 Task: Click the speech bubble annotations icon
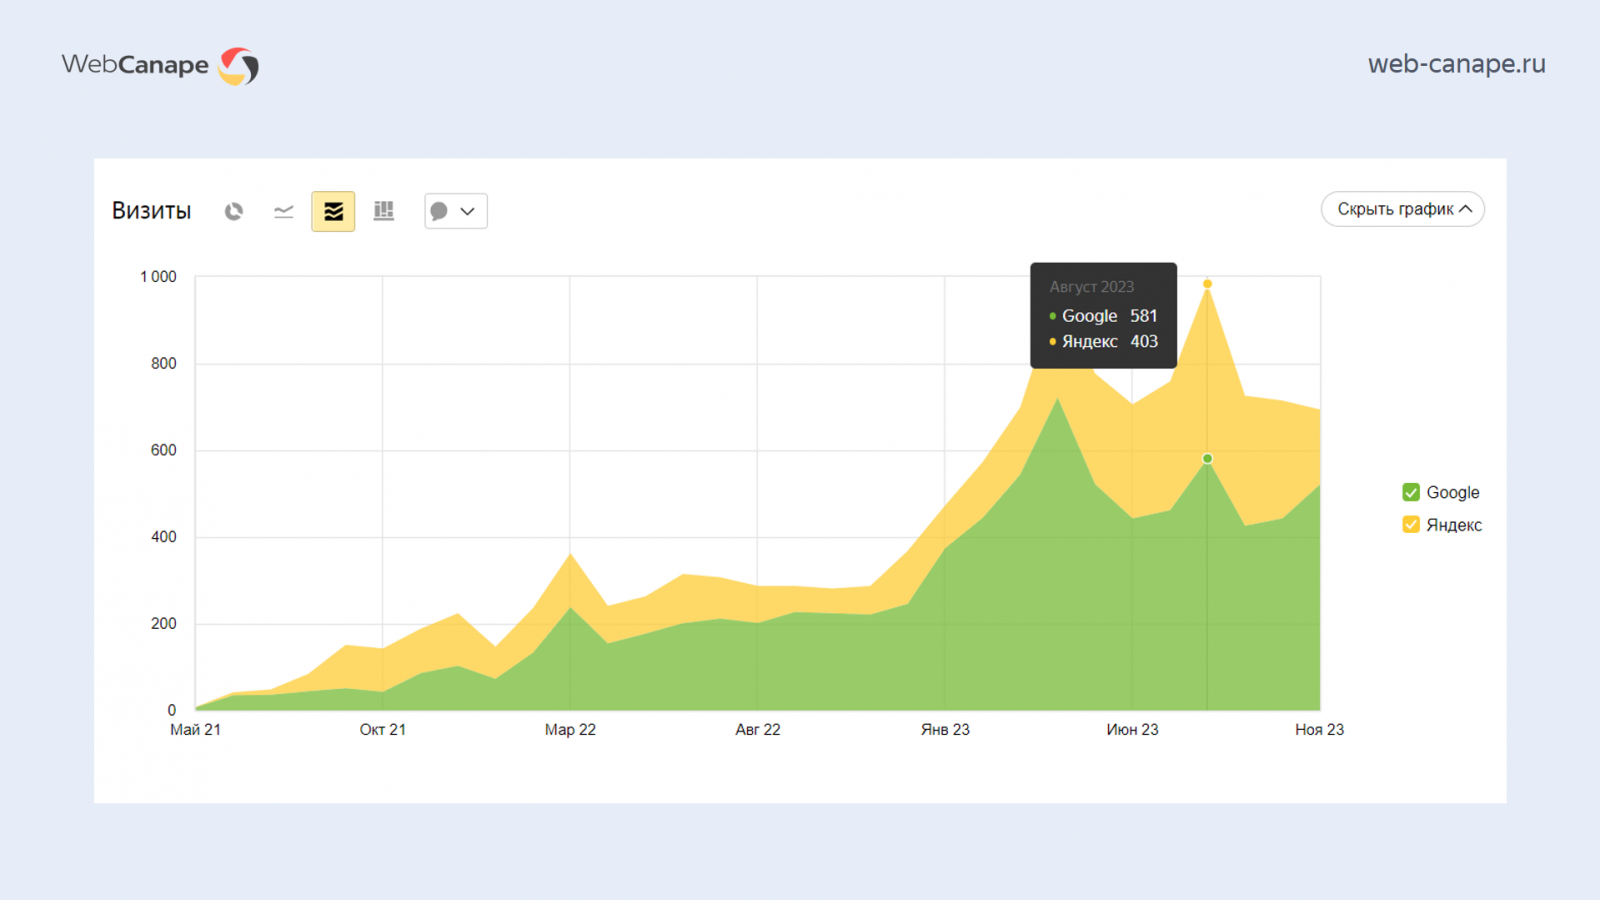pyautogui.click(x=439, y=211)
